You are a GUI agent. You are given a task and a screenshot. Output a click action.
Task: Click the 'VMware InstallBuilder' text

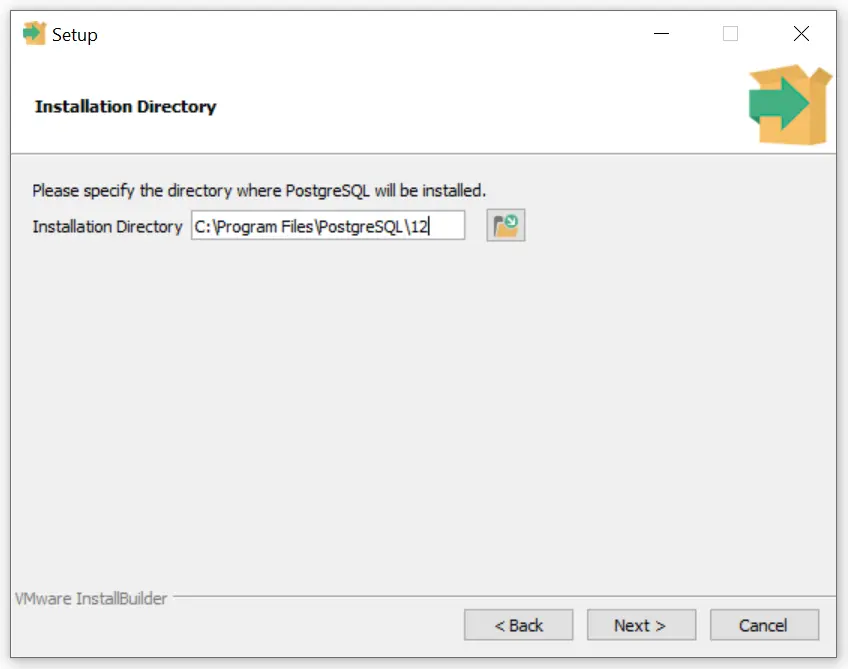pos(91,599)
